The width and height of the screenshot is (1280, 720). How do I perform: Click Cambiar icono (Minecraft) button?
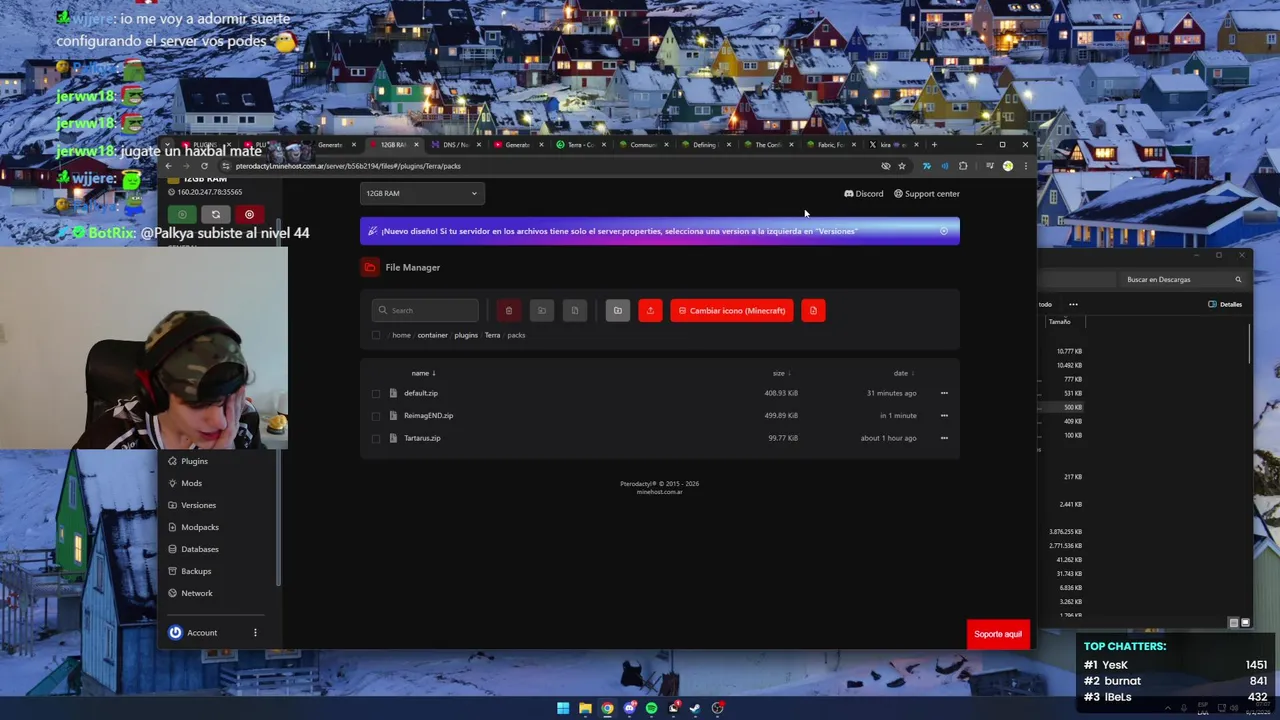click(732, 311)
